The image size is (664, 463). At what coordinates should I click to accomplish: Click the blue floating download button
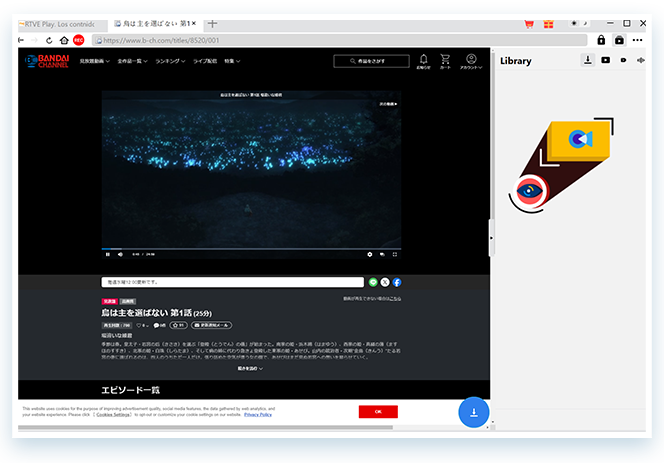click(473, 412)
